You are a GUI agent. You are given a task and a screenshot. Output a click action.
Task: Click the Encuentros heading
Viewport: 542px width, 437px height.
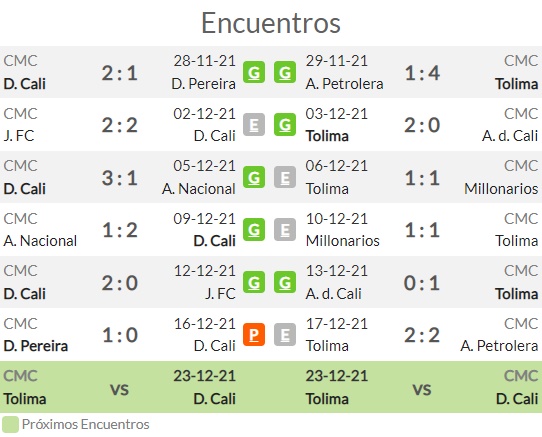(271, 23)
